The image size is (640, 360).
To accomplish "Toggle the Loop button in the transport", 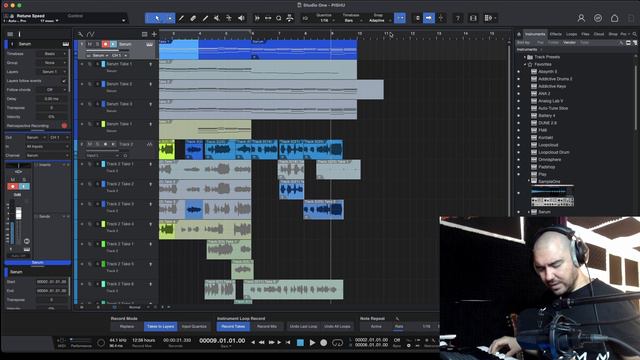I will pos(337,343).
